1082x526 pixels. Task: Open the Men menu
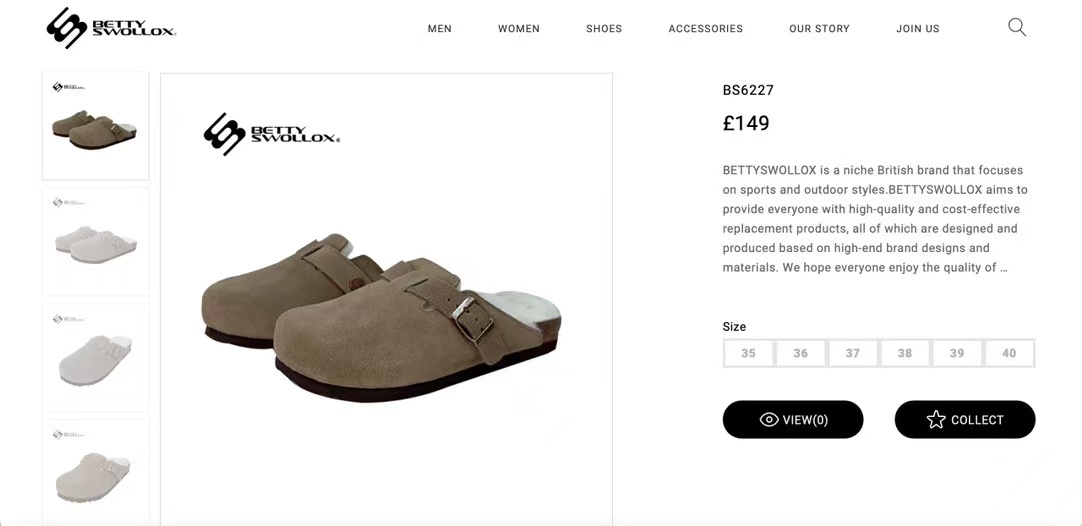tap(440, 29)
